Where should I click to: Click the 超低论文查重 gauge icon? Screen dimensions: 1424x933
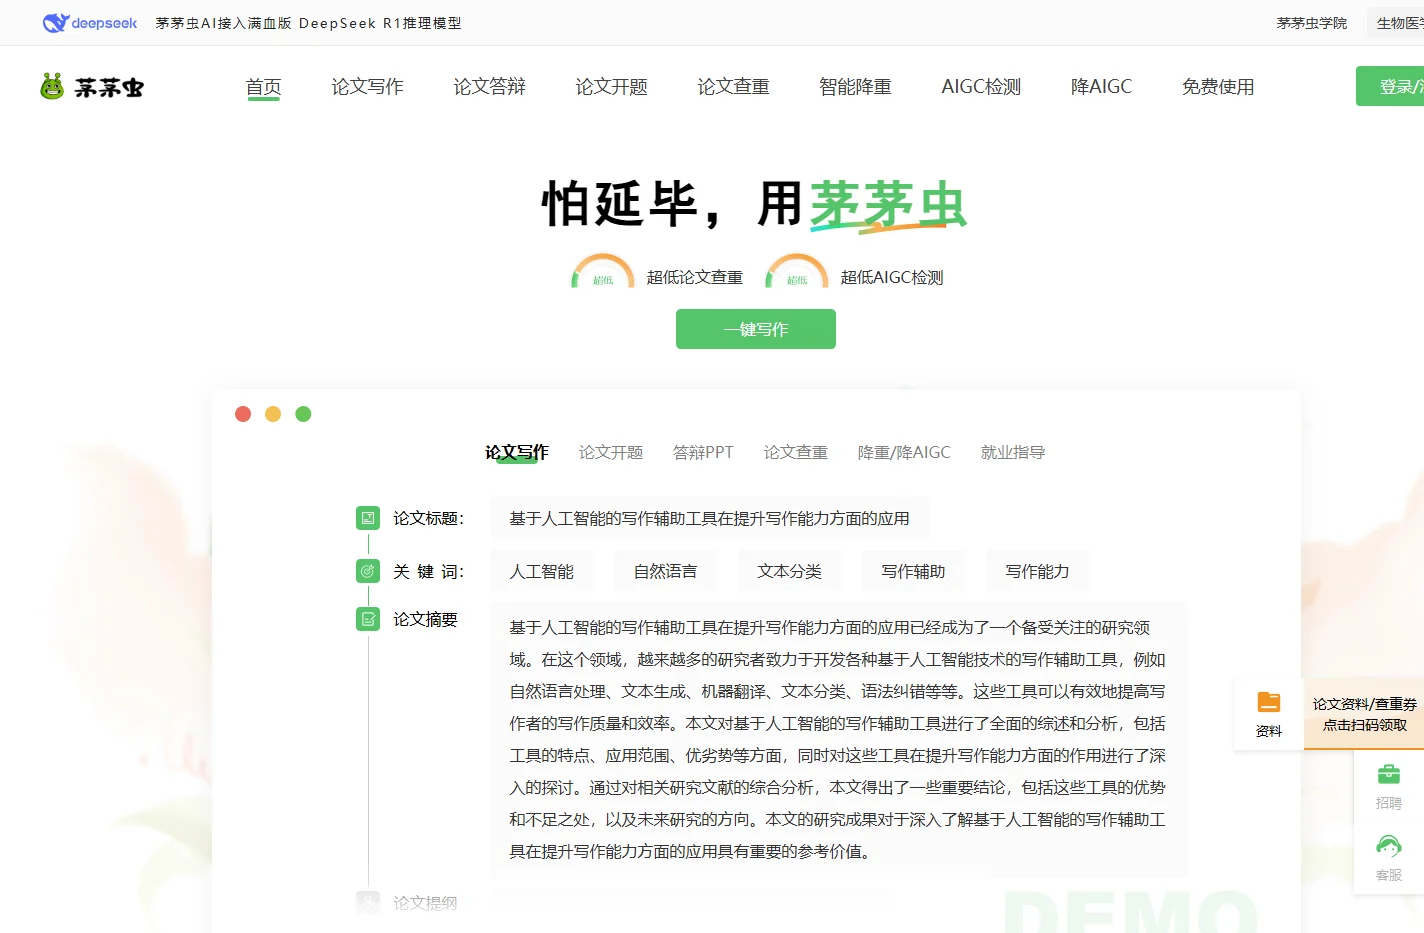(x=603, y=272)
